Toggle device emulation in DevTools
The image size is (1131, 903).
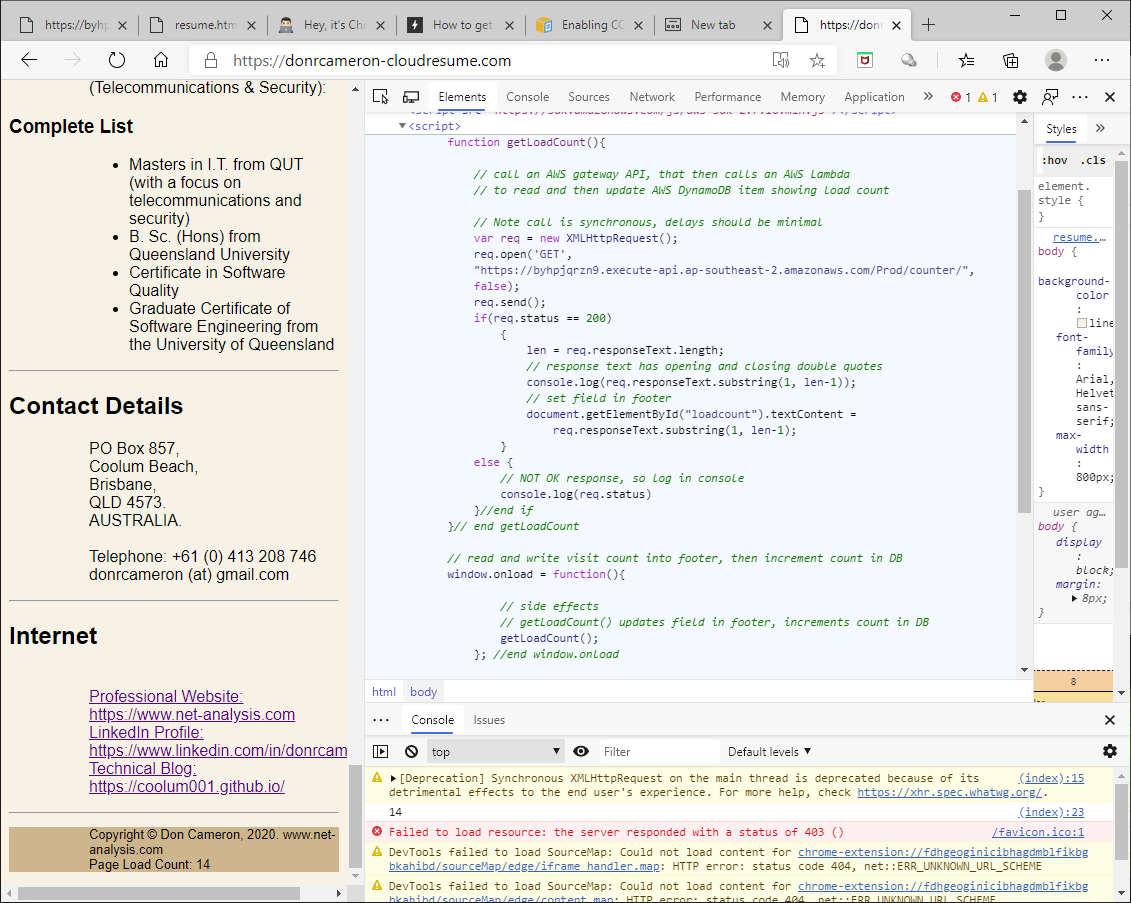[411, 97]
